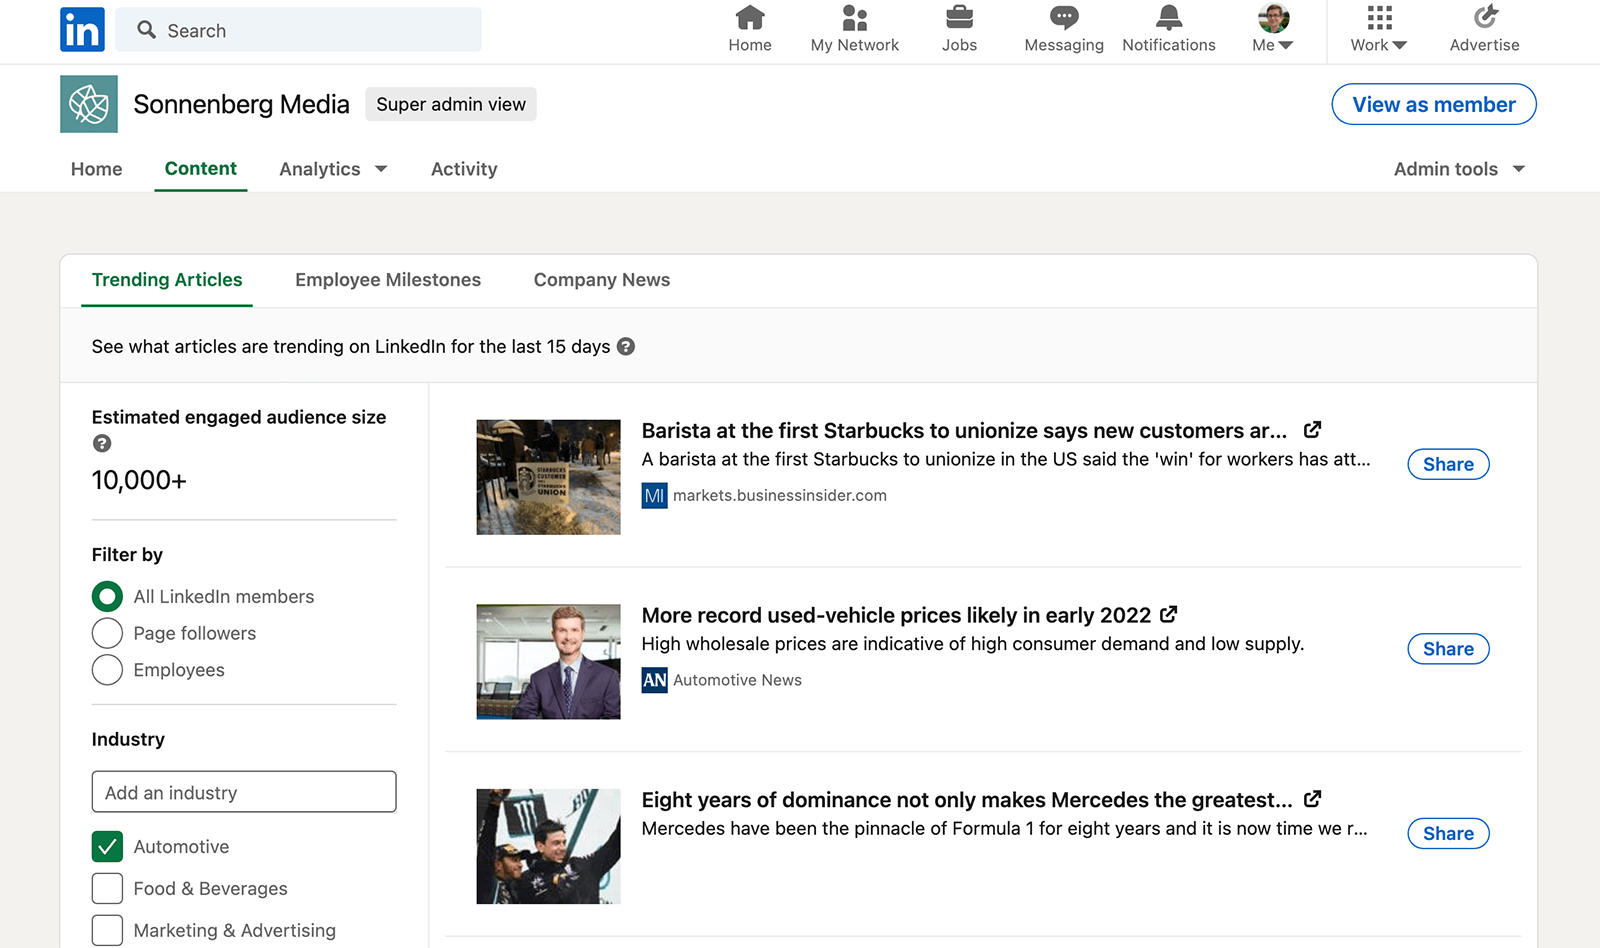1600x948 pixels.
Task: Switch to the page Home tab
Action: coord(96,169)
